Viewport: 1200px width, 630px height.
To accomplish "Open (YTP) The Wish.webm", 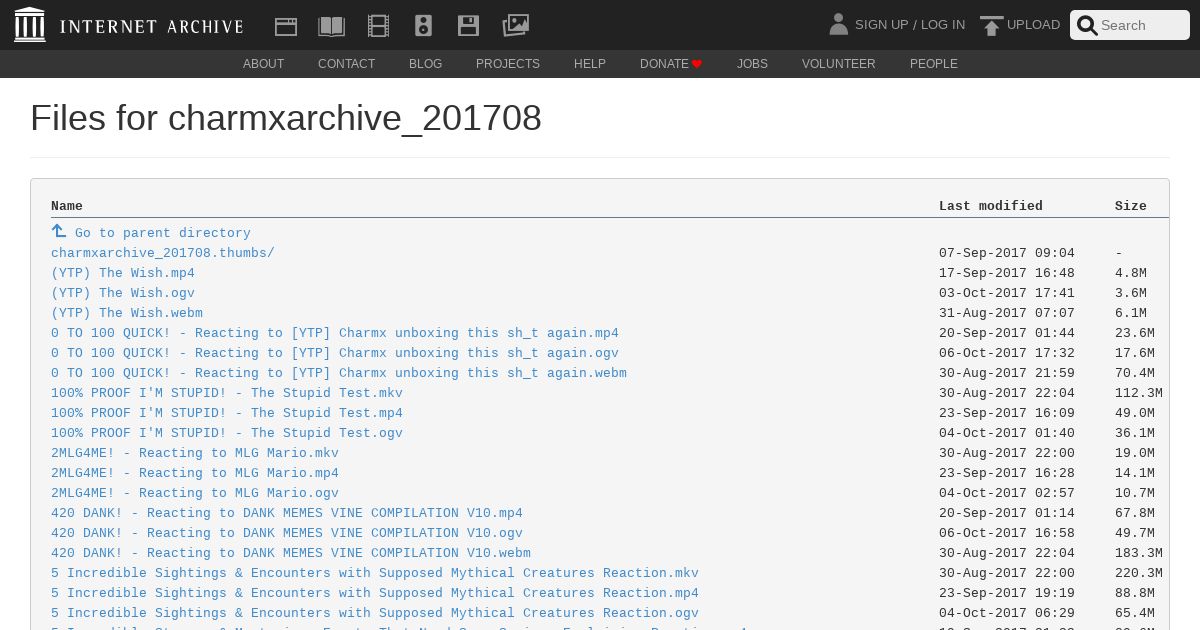I will (x=127, y=313).
